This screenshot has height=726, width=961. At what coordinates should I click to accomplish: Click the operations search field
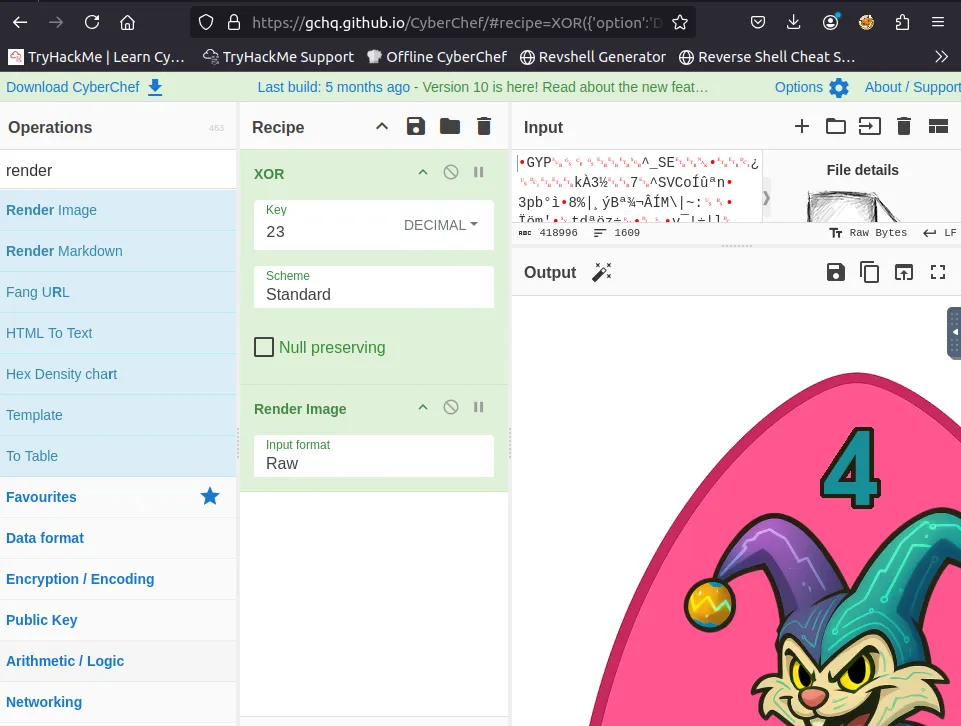[118, 170]
